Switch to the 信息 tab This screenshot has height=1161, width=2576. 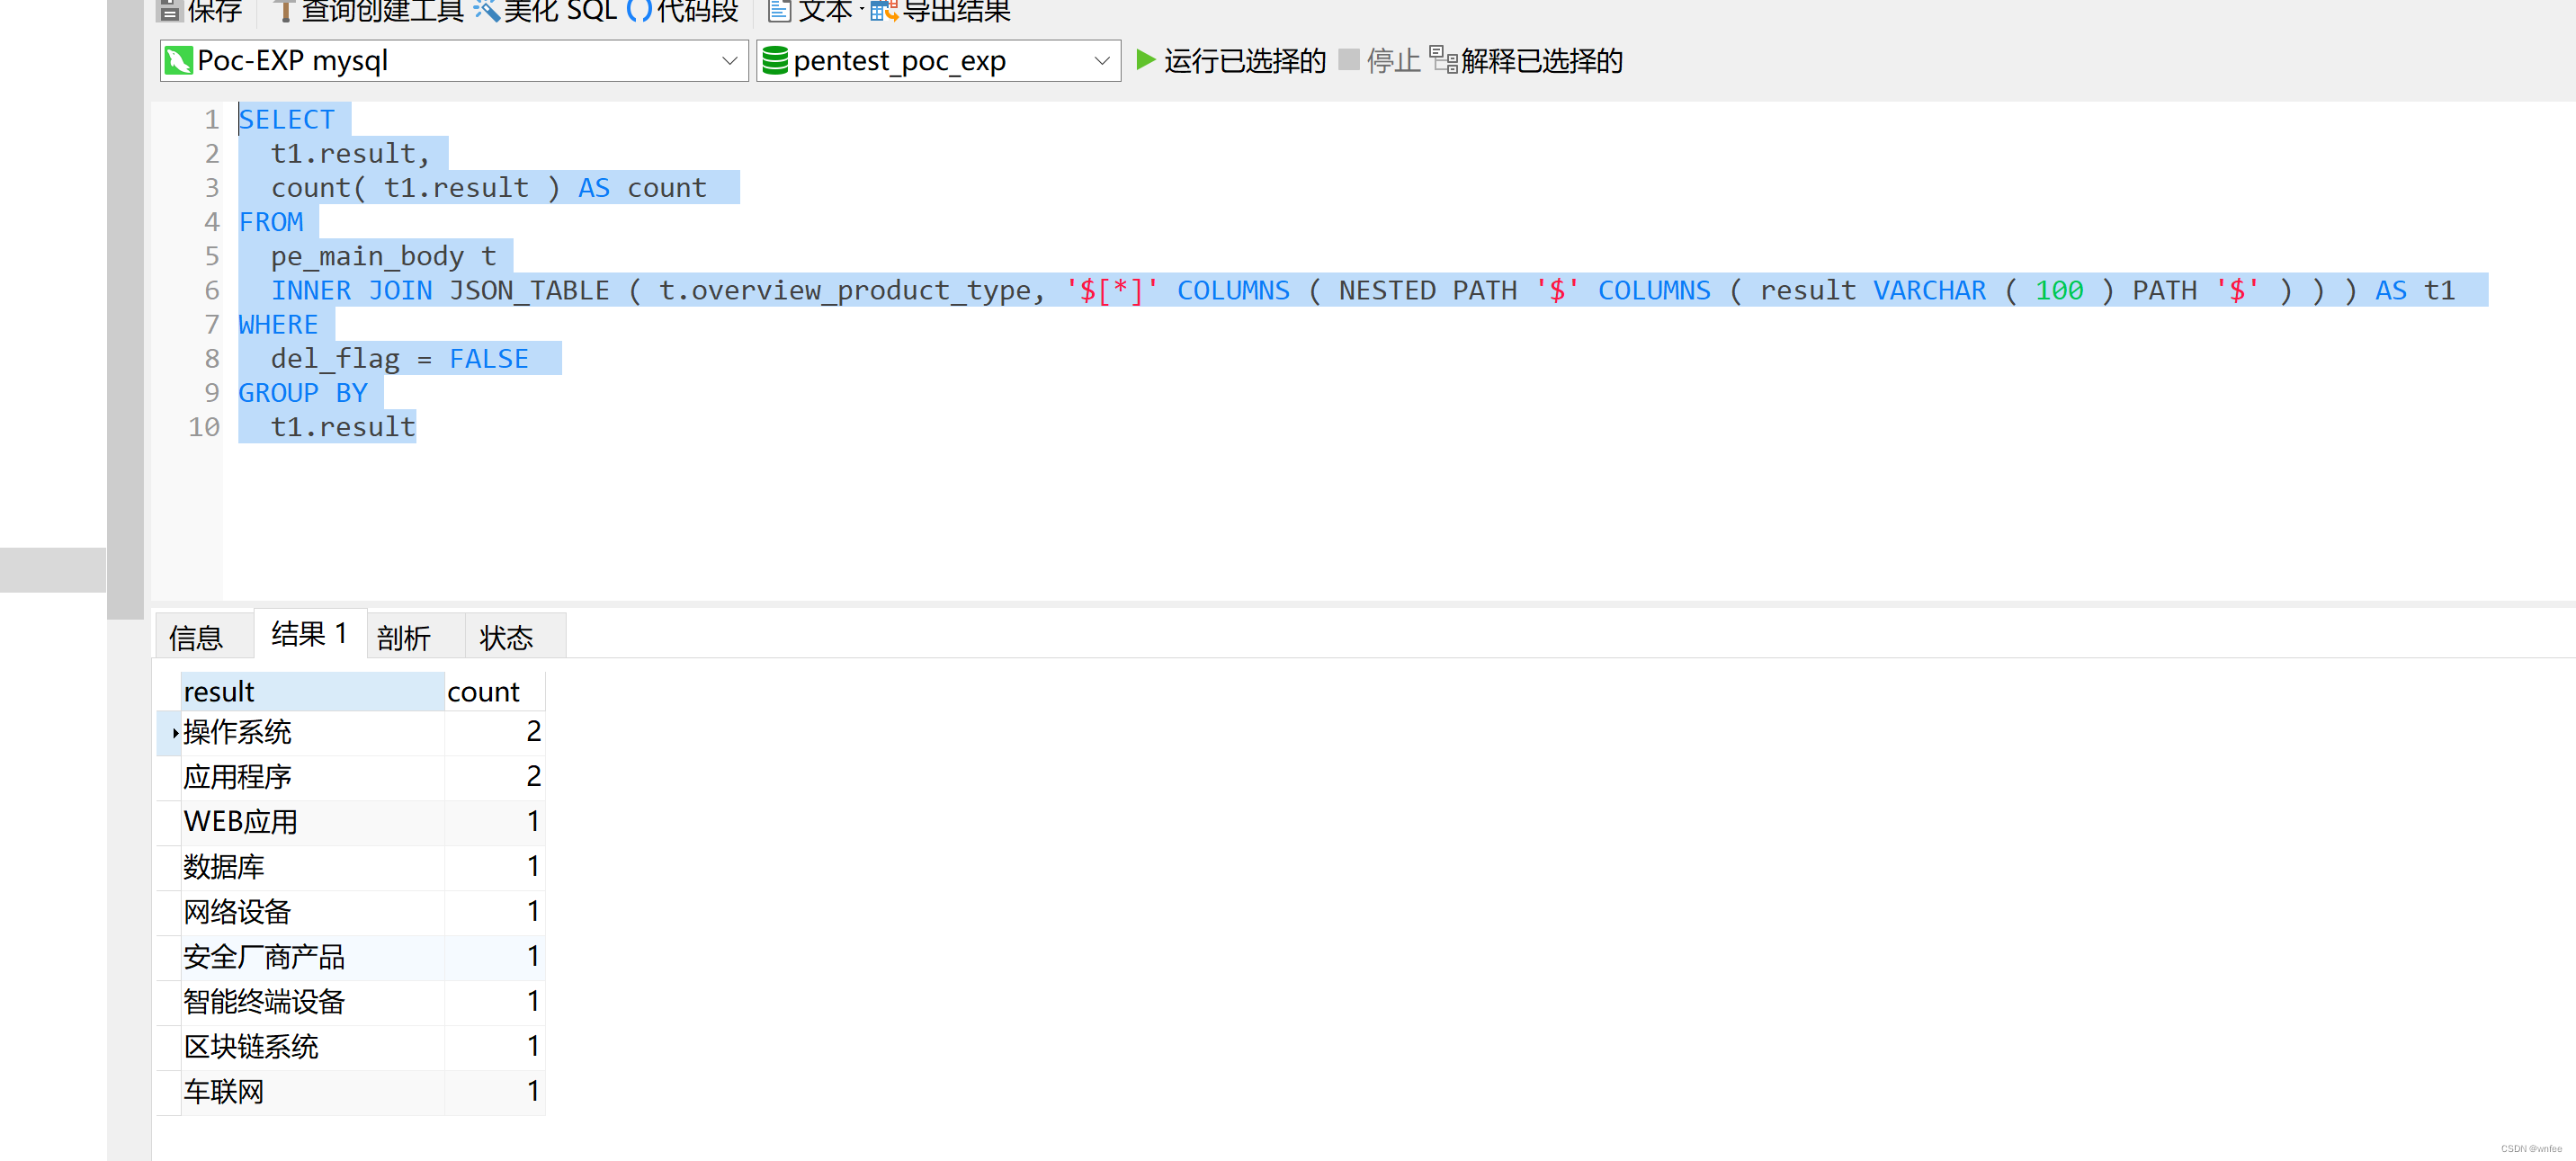196,637
